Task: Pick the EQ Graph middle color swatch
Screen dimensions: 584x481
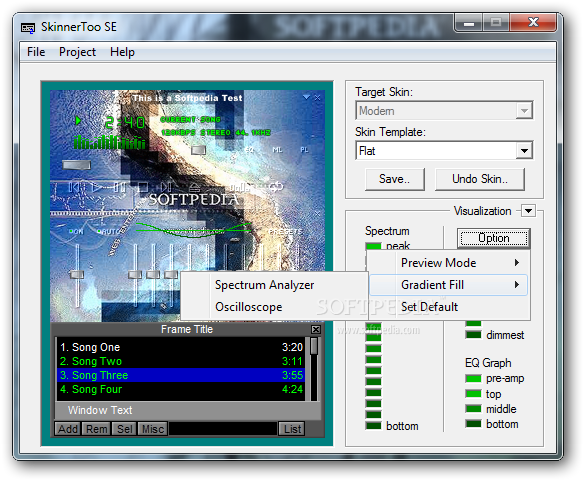Action: [x=473, y=409]
